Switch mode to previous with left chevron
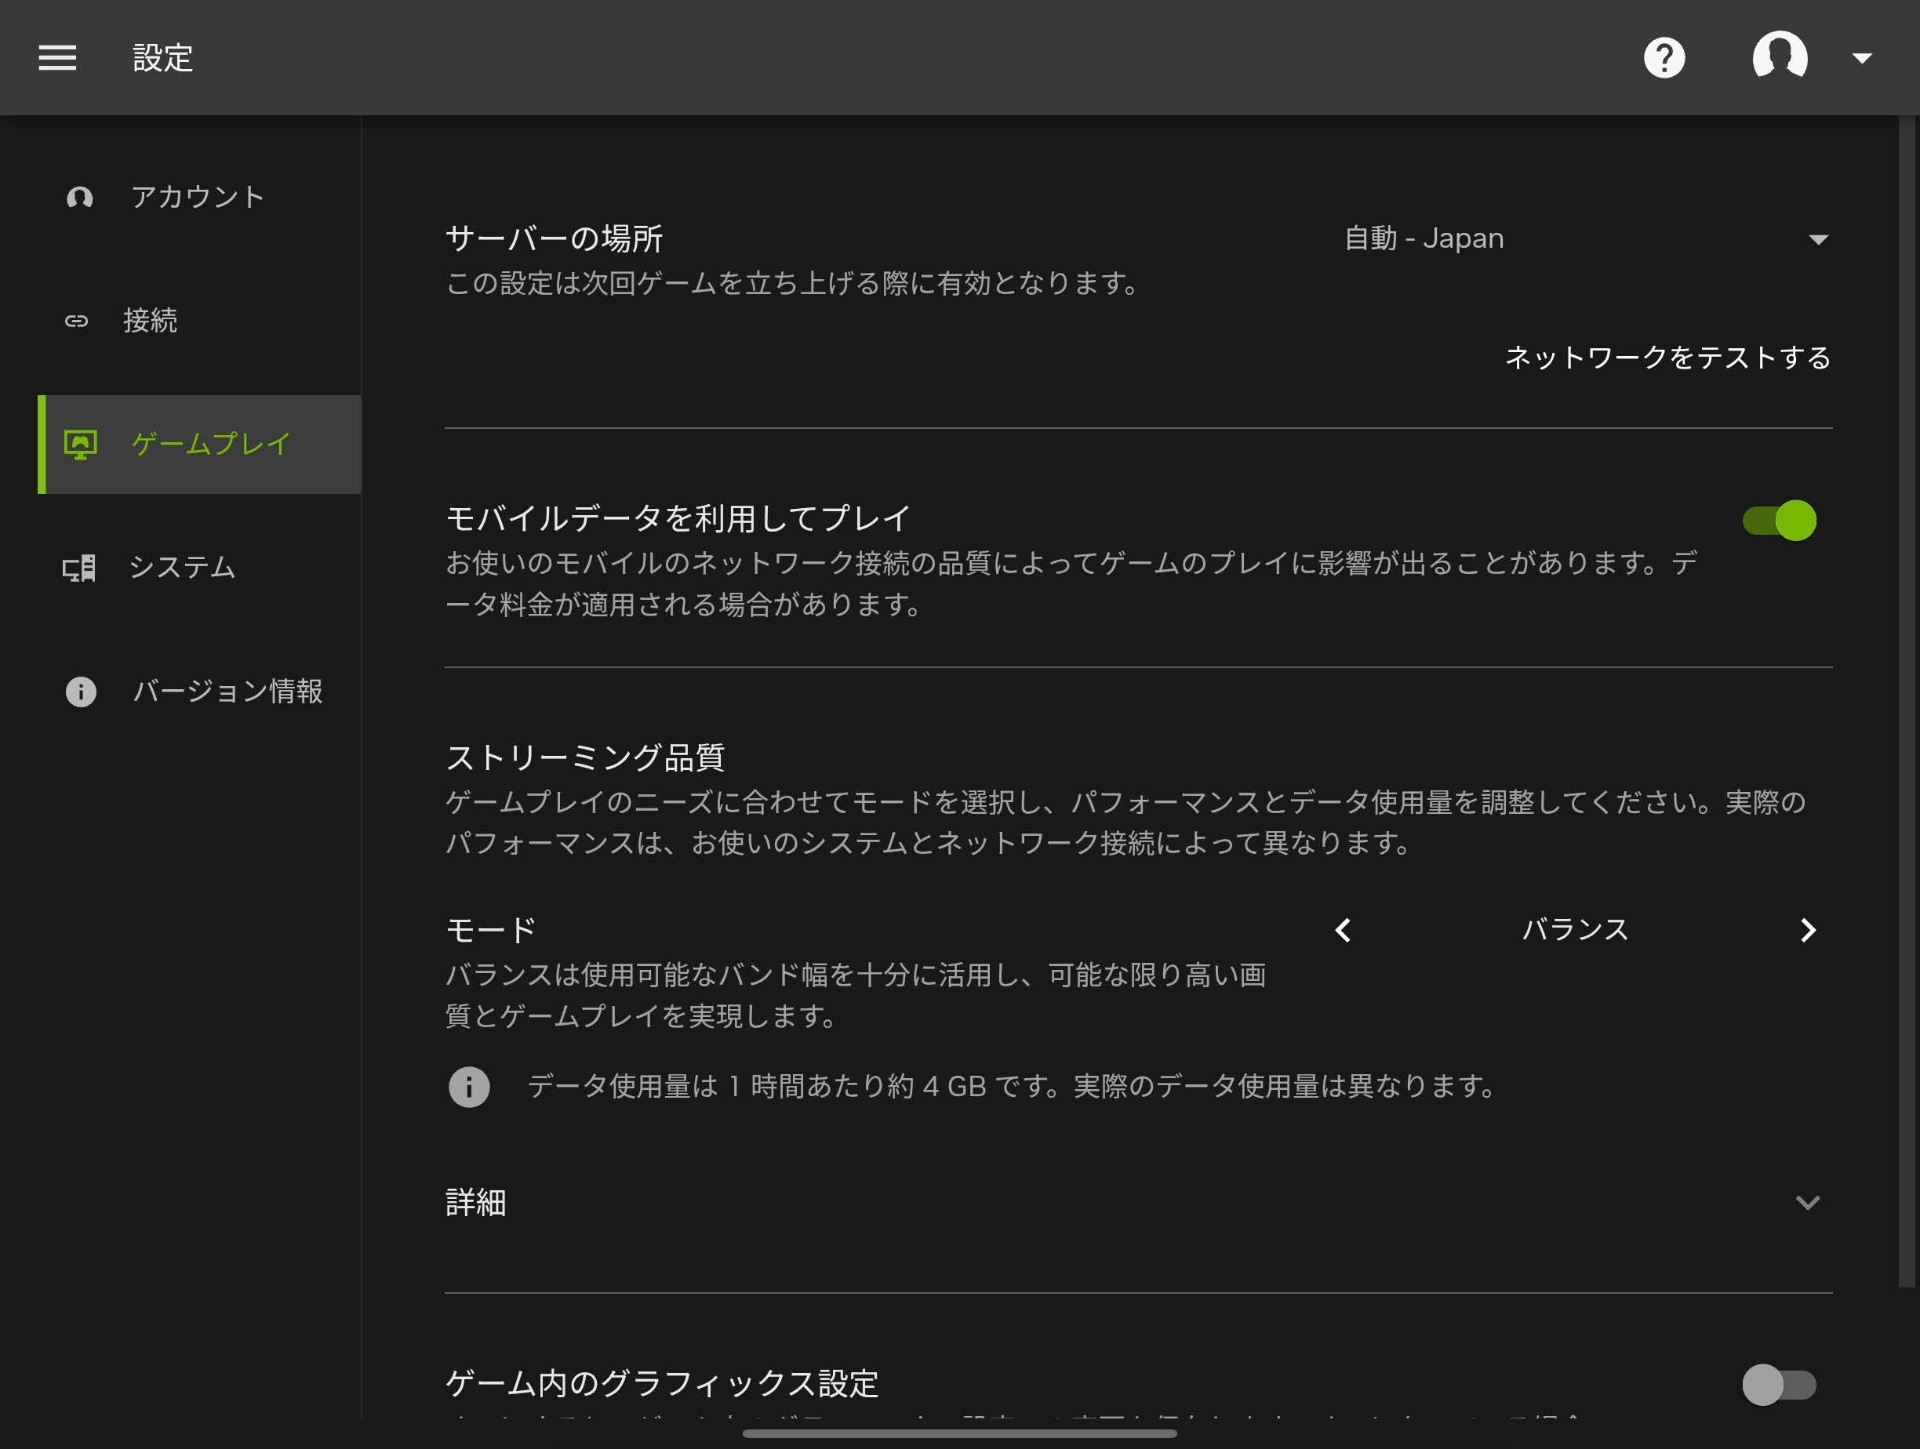Viewport: 1920px width, 1449px height. (1343, 931)
